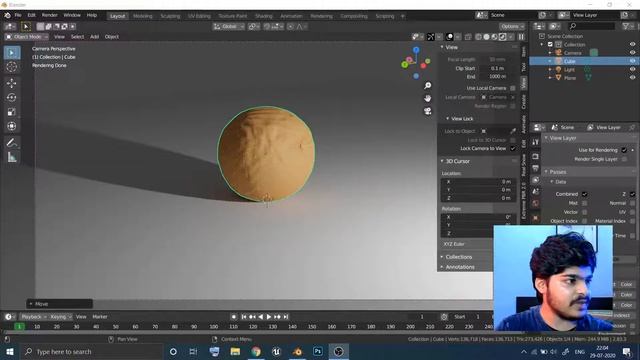Open the Keying popover in timeline
Viewport: 640px width, 360px height.
pyautogui.click(x=60, y=317)
